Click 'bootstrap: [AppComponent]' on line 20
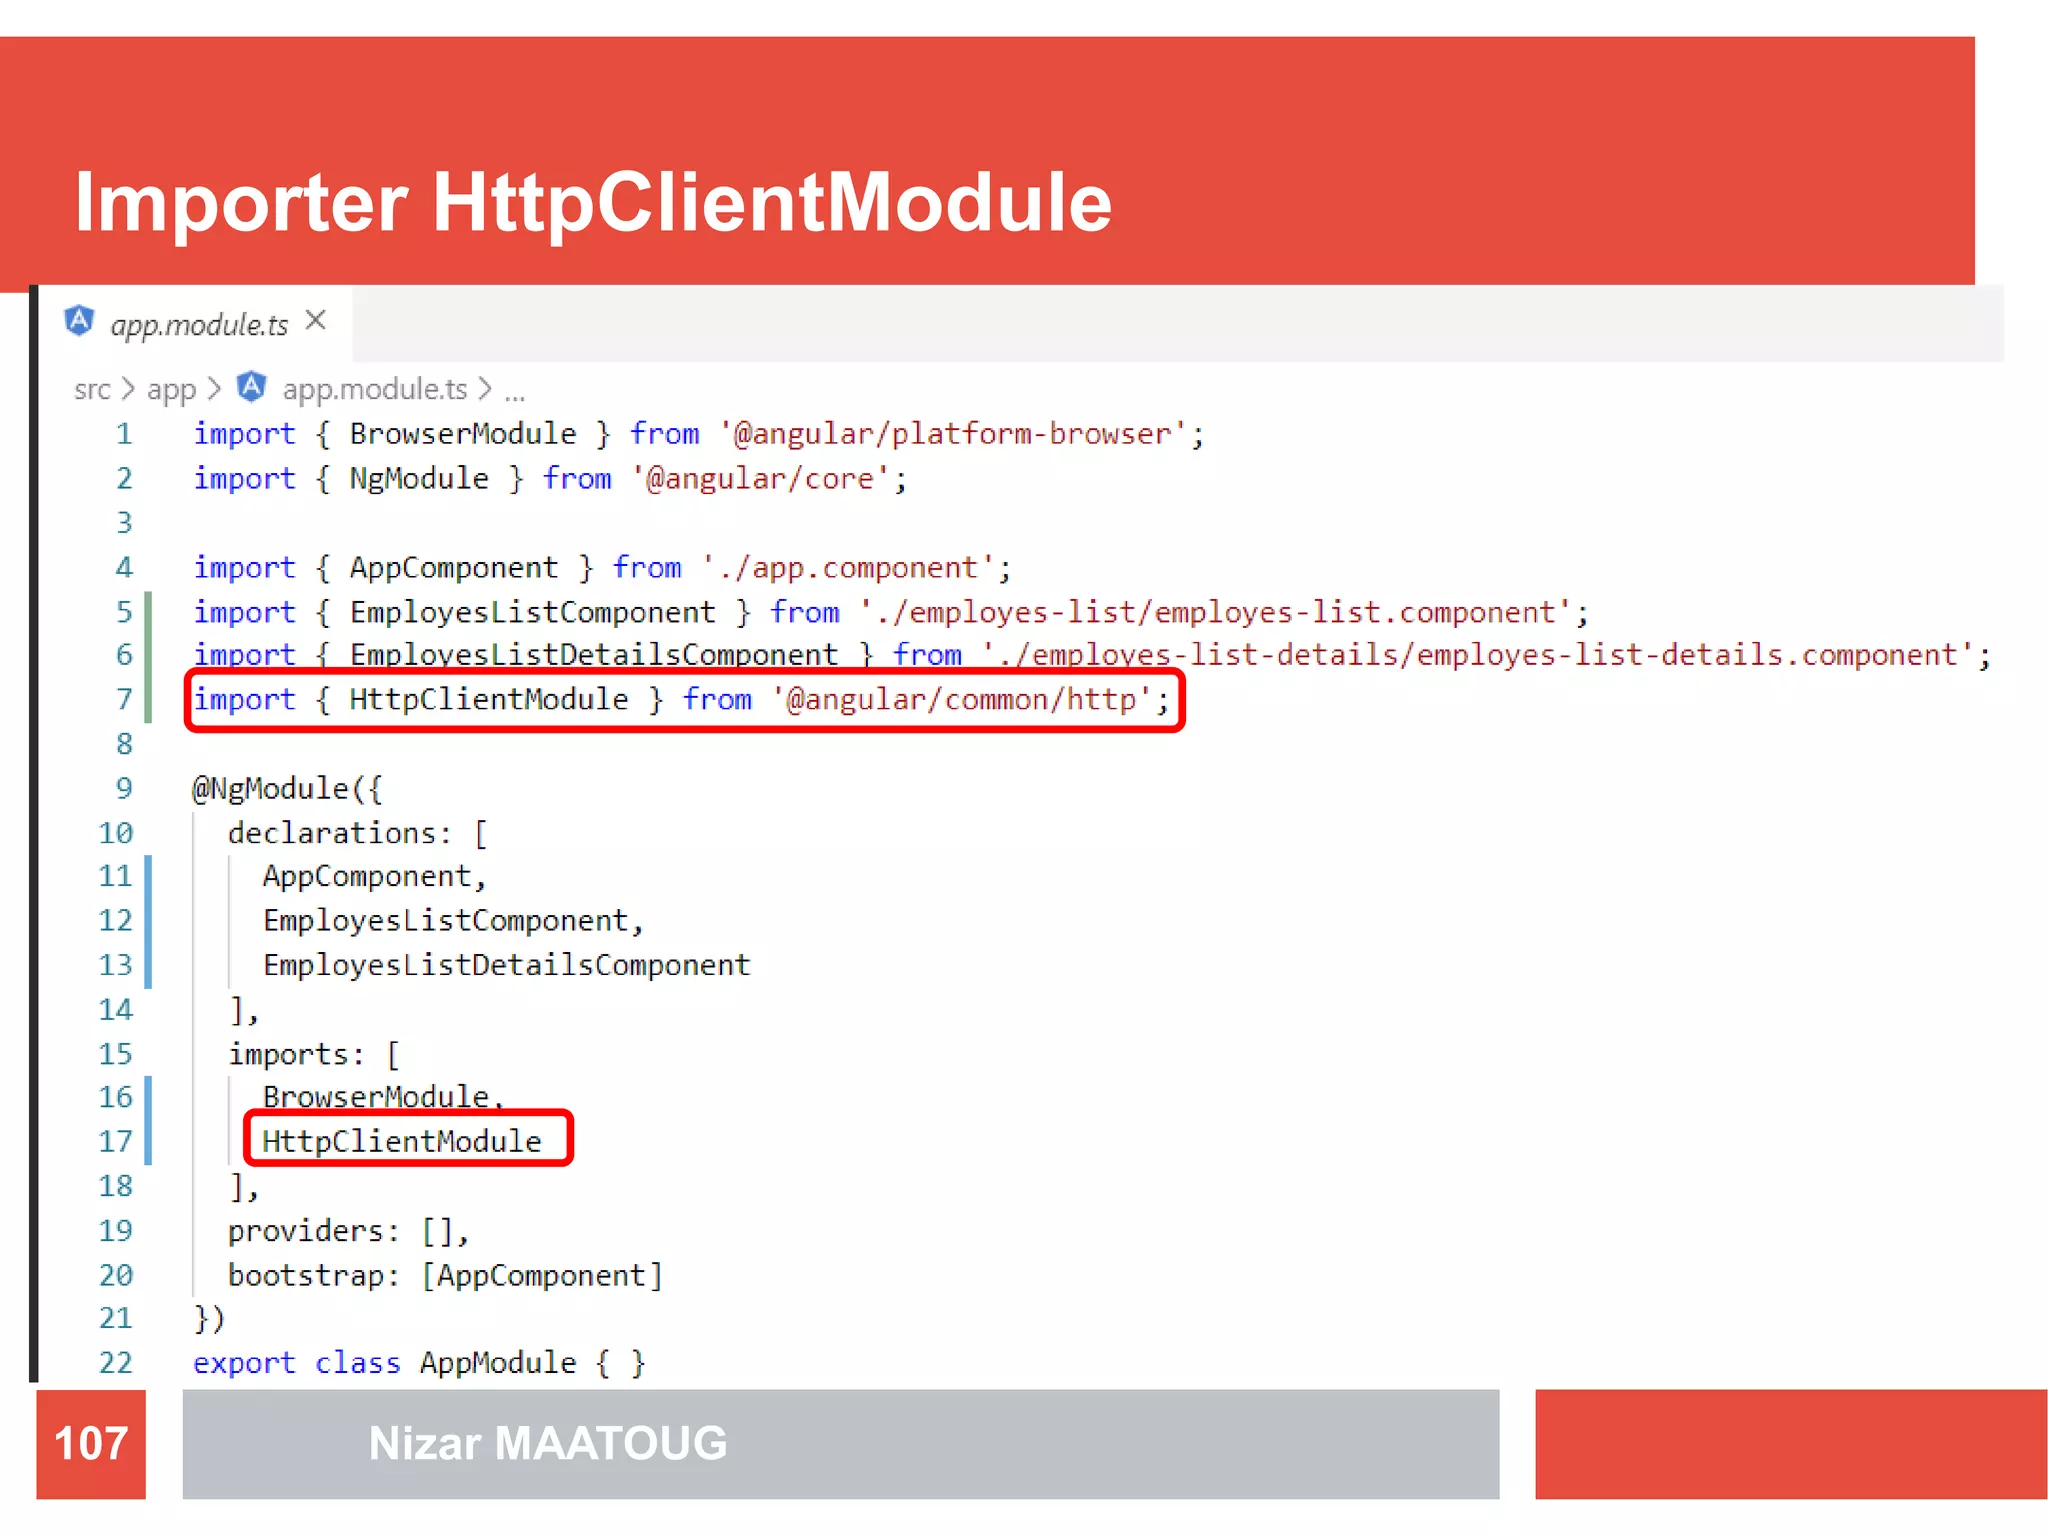The height and width of the screenshot is (1536, 2048). tap(445, 1275)
